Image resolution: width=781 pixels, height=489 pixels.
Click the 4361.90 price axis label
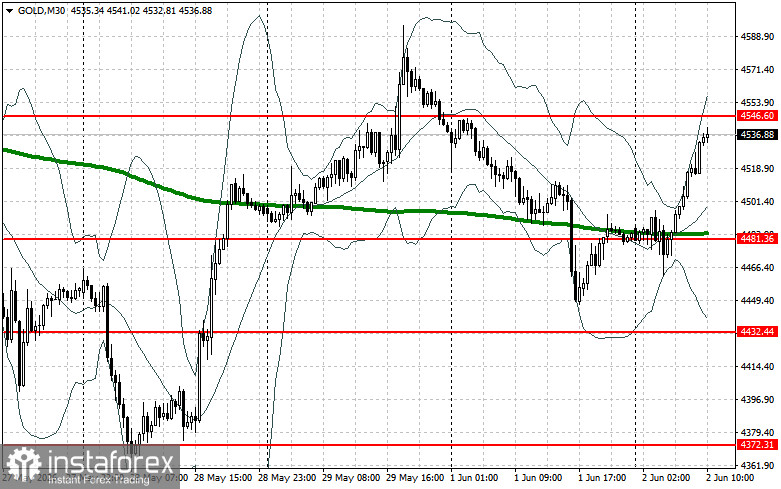coord(757,466)
